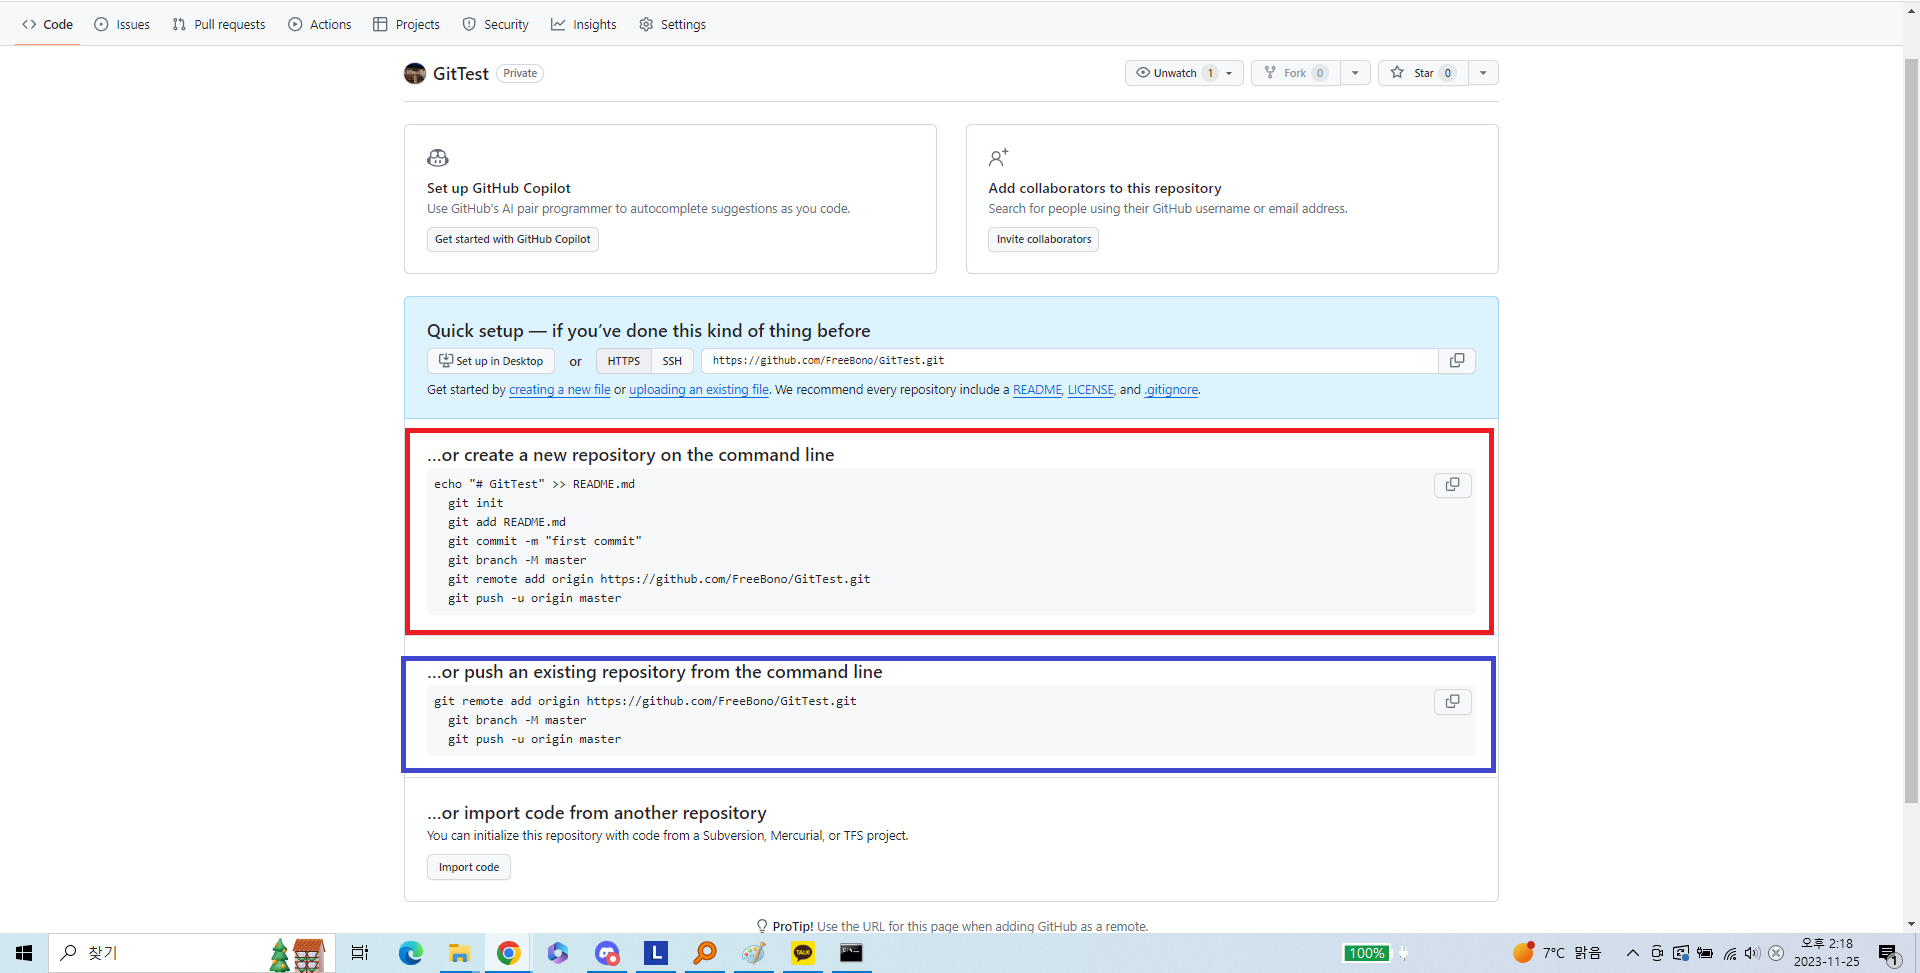The image size is (1920, 973).
Task: Click the Import code button
Action: pyautogui.click(x=469, y=867)
